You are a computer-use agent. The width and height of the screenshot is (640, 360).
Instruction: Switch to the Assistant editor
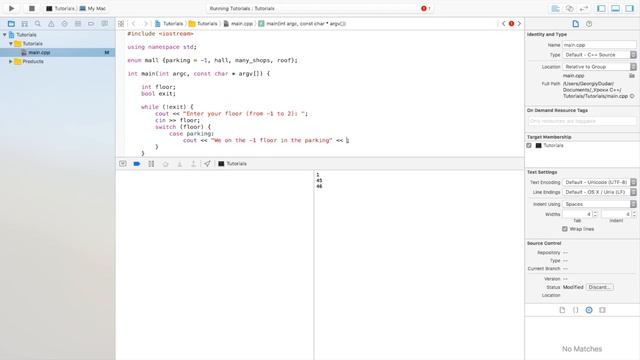pos(569,8)
